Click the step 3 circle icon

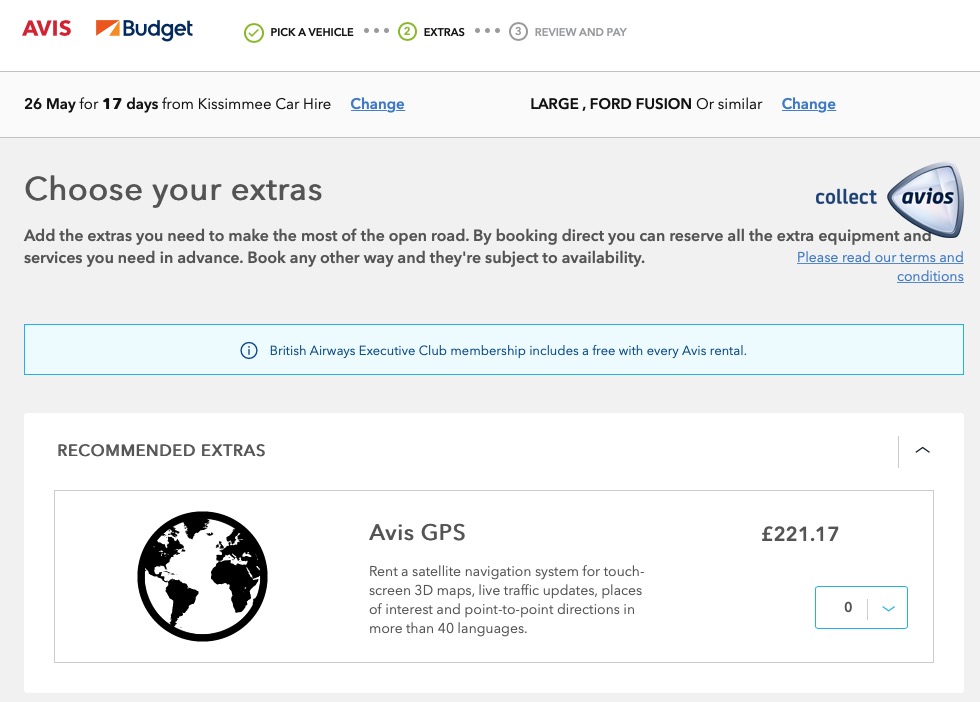518,31
